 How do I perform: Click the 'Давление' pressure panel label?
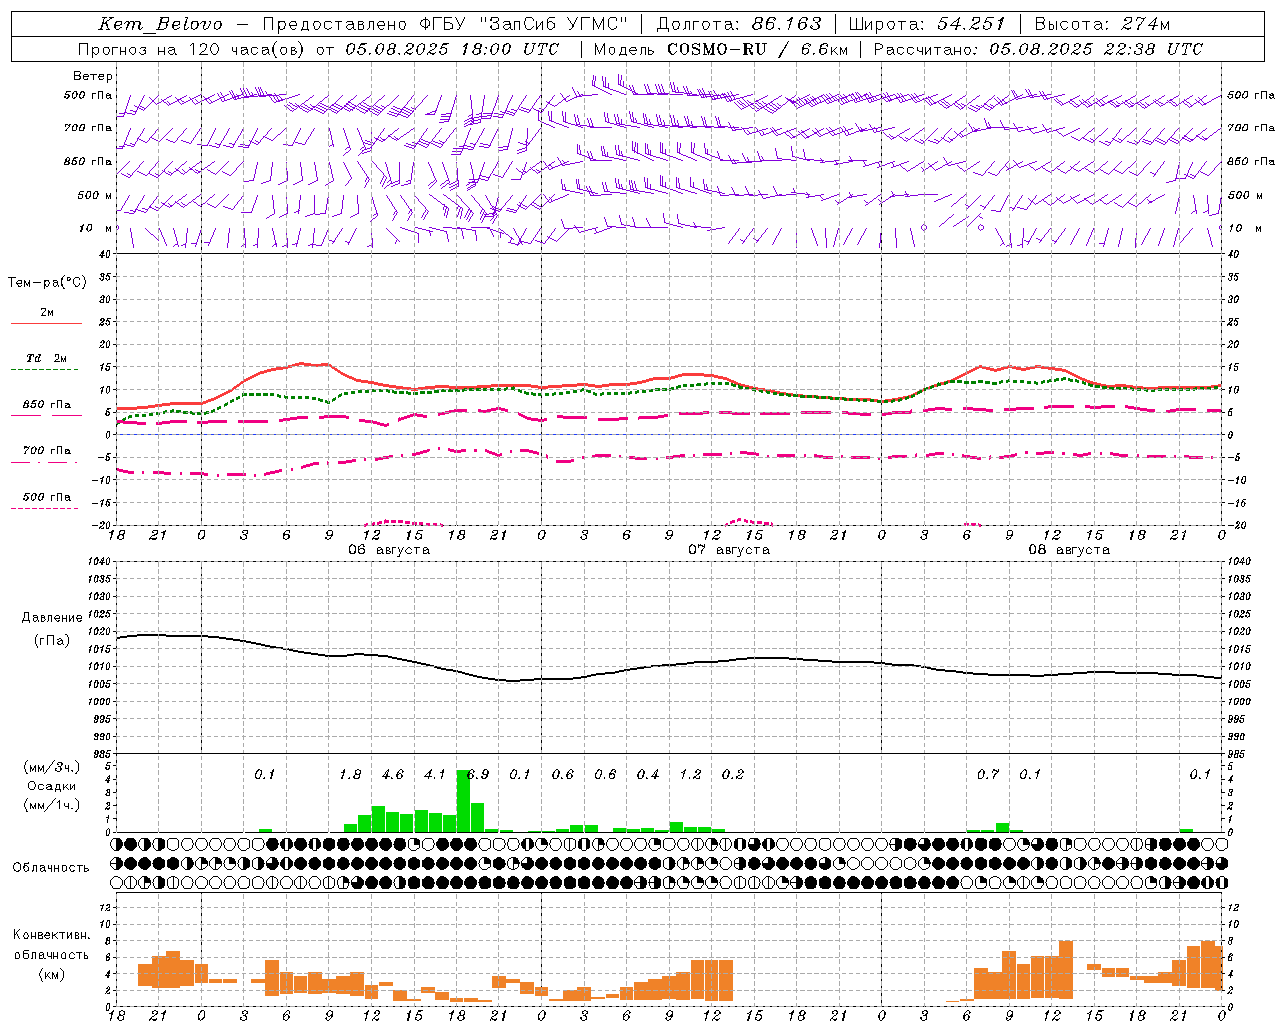pos(52,618)
